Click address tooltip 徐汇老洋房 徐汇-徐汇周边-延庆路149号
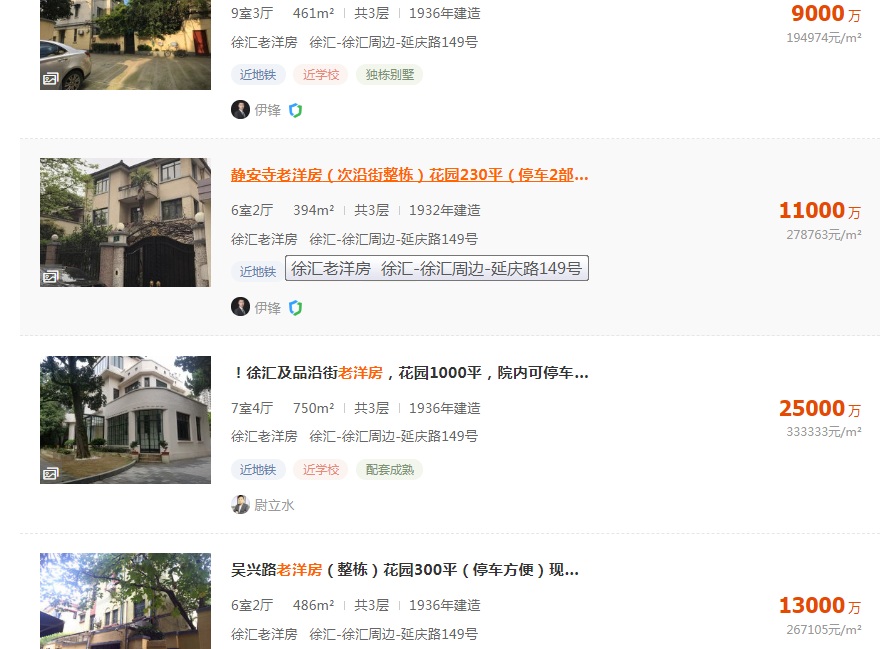Image resolution: width=895 pixels, height=649 pixels. click(437, 268)
